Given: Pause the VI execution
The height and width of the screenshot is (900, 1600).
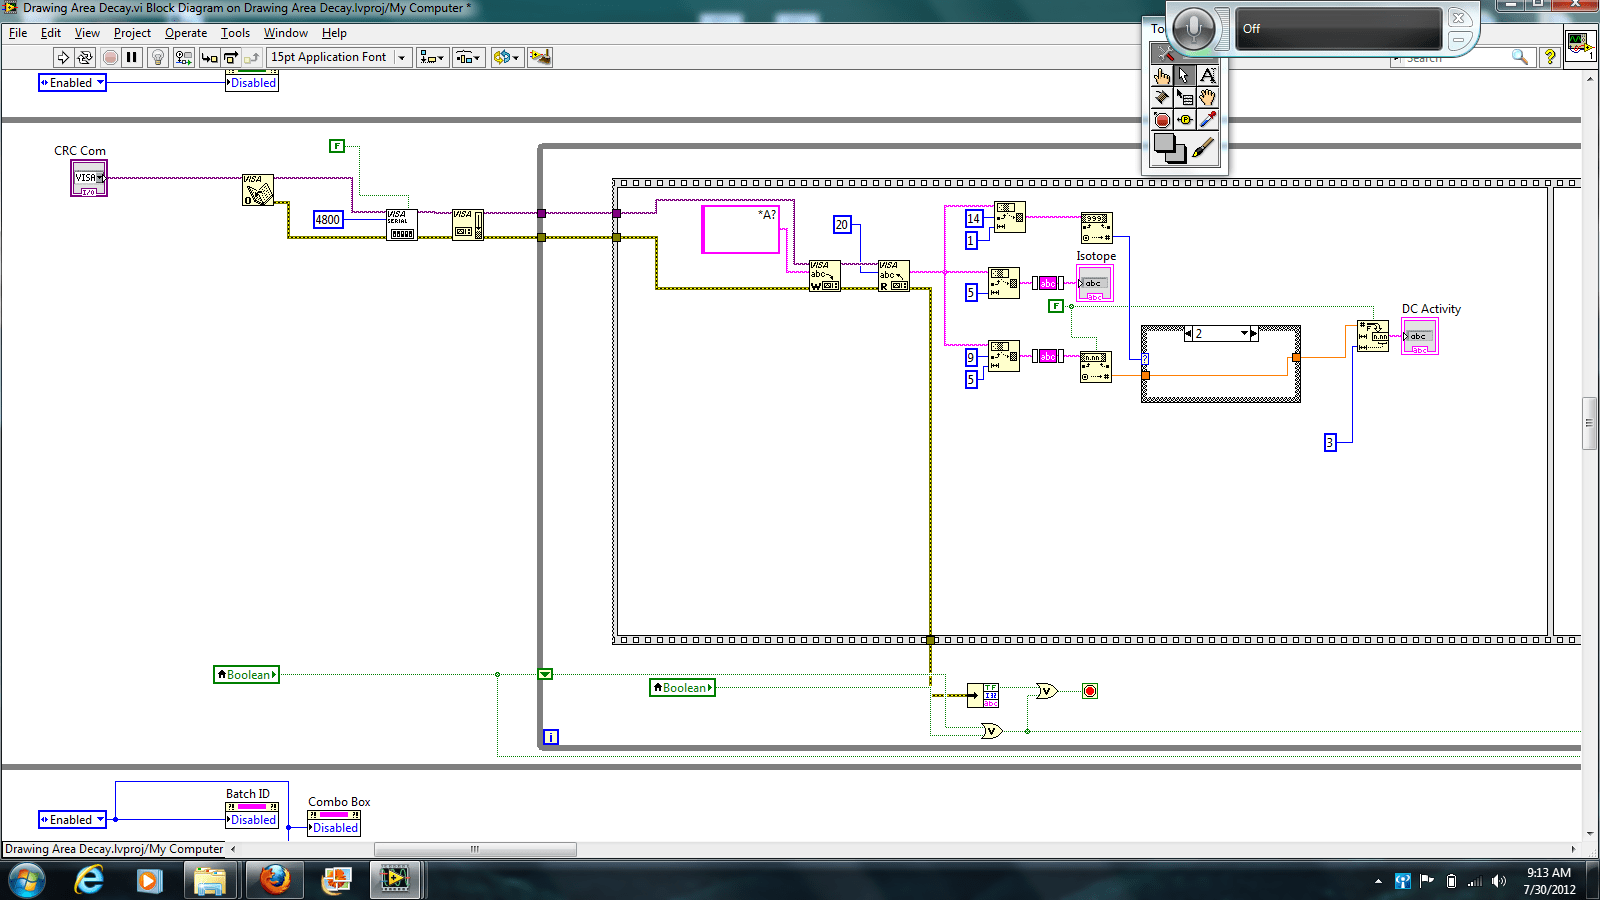Looking at the screenshot, I should click(x=132, y=58).
